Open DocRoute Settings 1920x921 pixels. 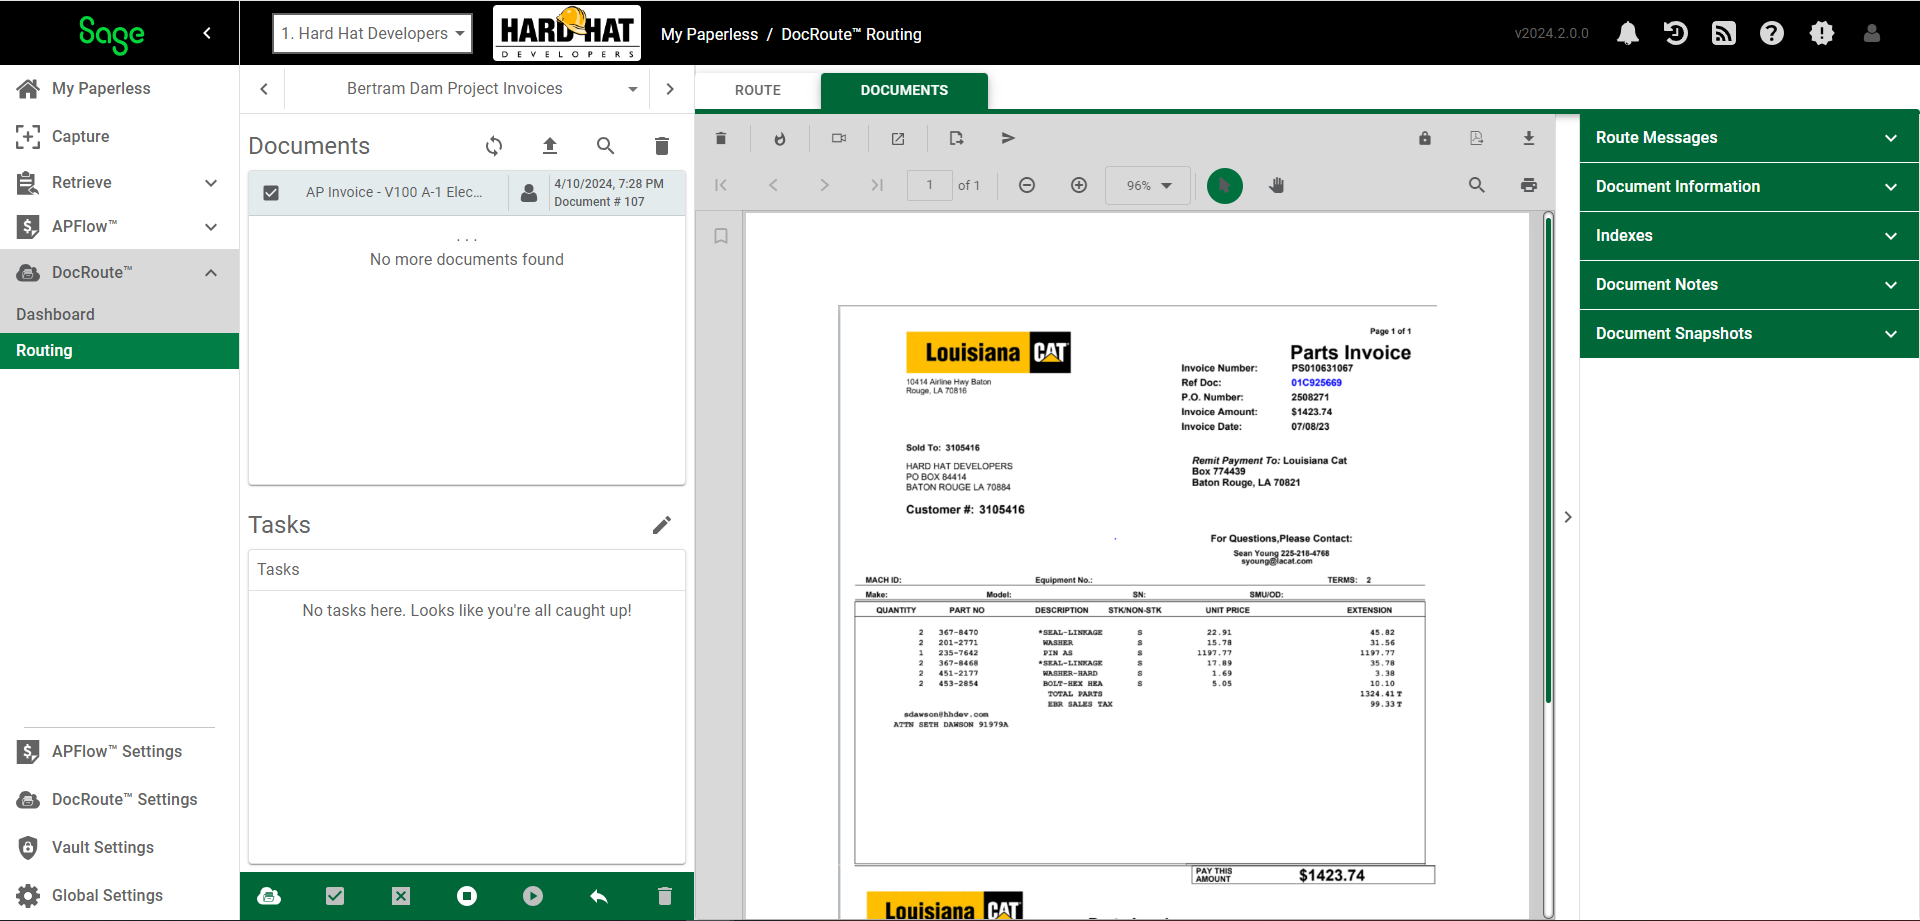click(119, 799)
